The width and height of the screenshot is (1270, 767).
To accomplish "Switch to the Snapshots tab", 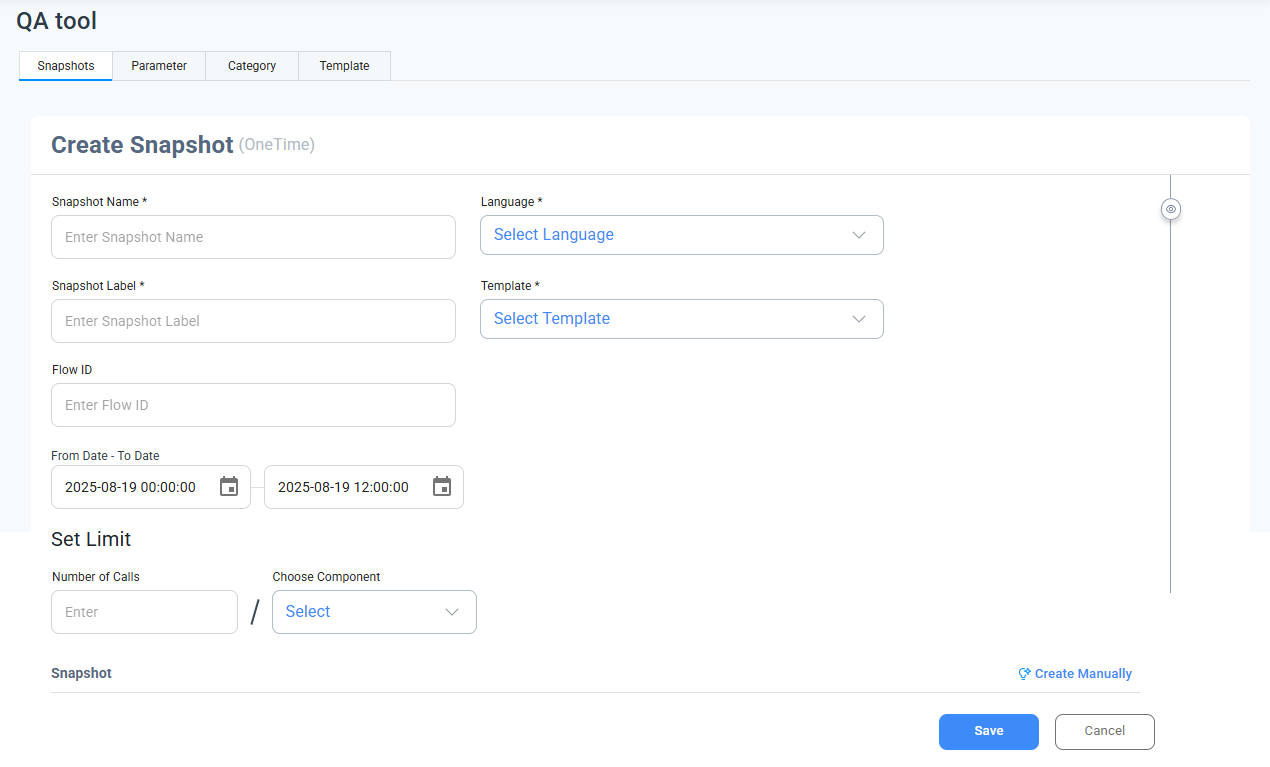I will coord(66,66).
